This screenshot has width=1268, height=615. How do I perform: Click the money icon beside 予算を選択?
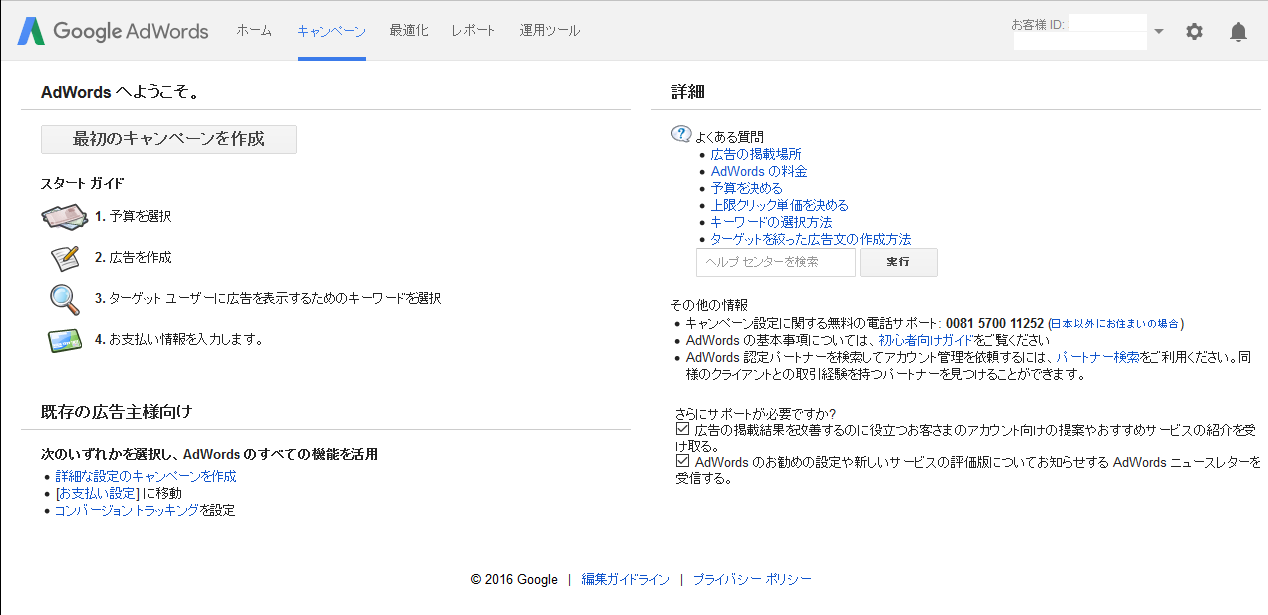pyautogui.click(x=65, y=217)
